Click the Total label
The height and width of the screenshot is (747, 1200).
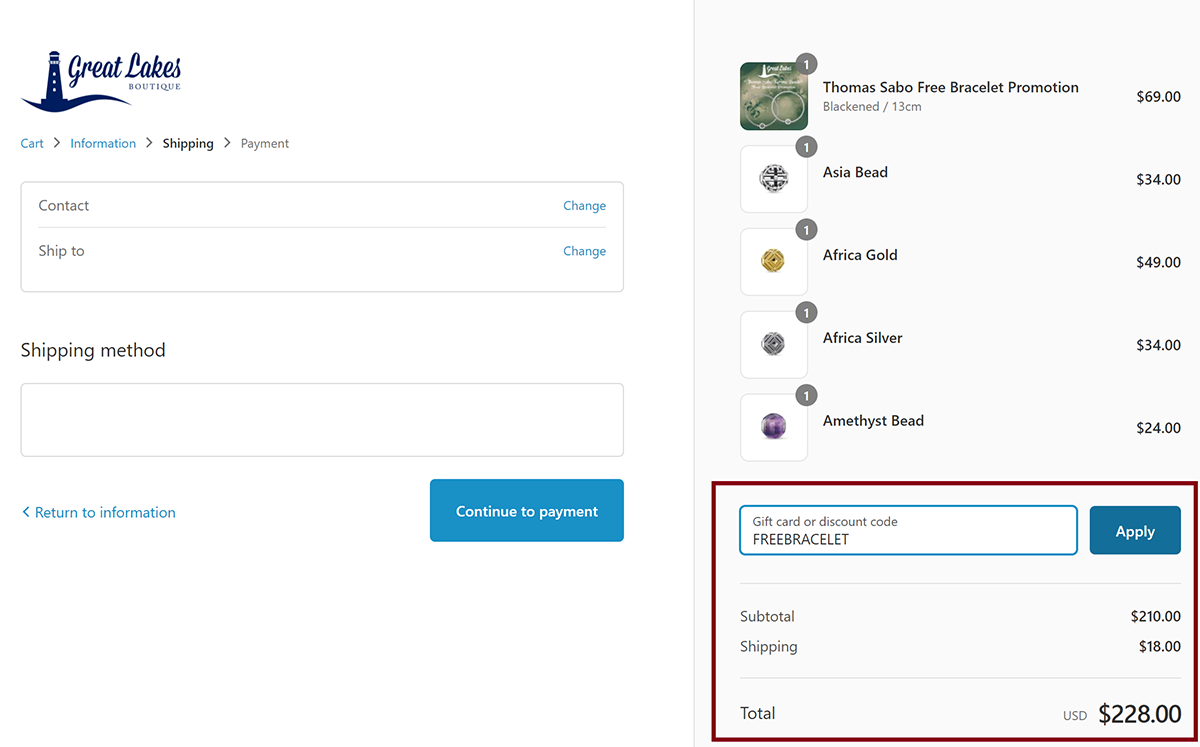[758, 714]
